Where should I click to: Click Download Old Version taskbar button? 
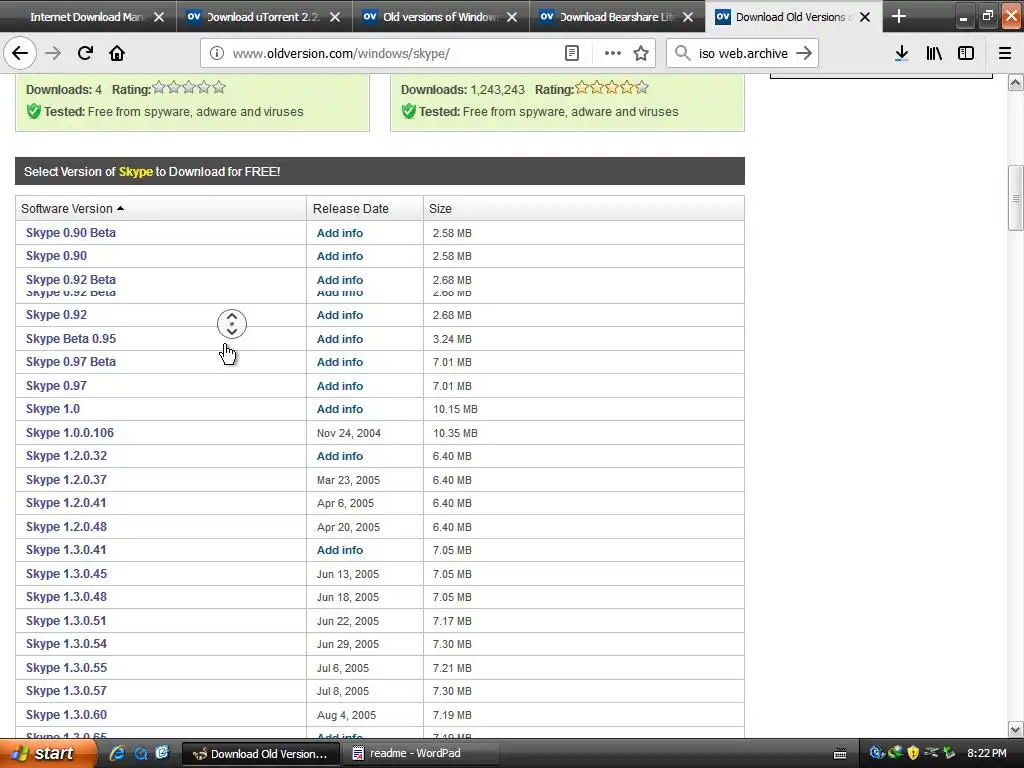pyautogui.click(x=260, y=754)
